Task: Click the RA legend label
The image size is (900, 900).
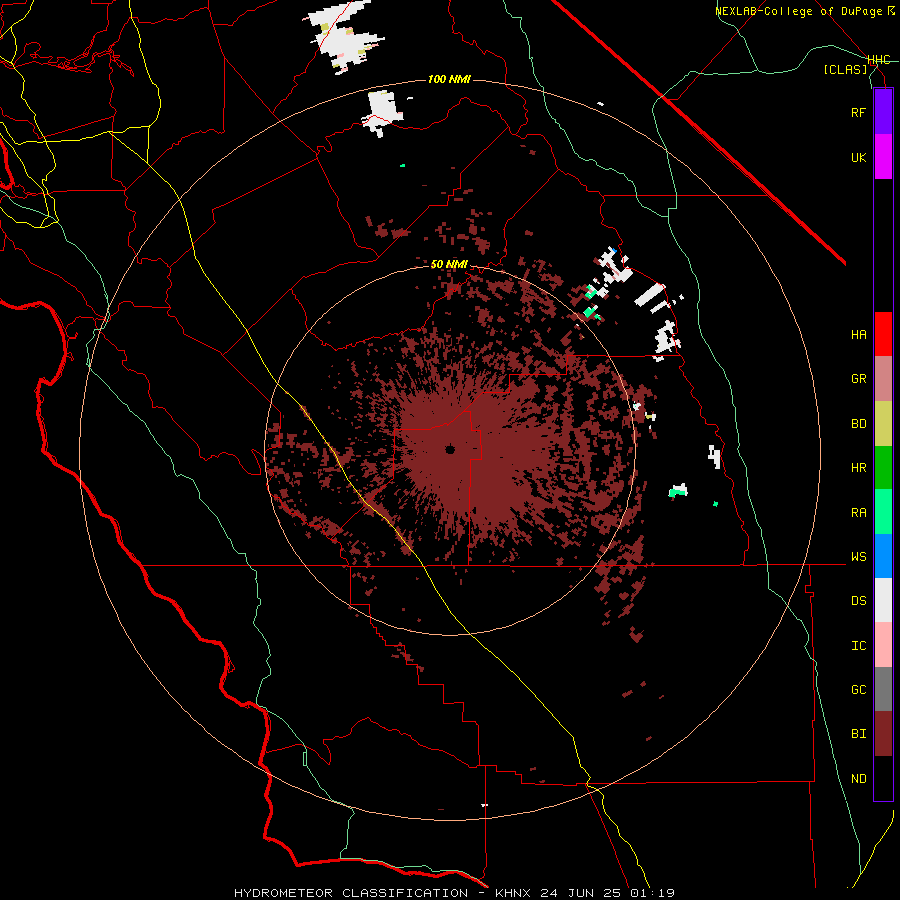Action: [x=858, y=513]
